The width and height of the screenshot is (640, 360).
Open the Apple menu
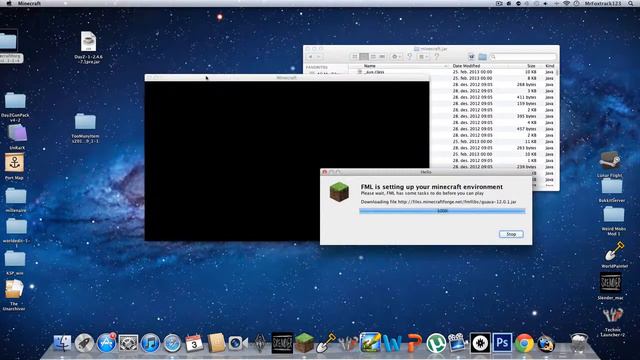coord(9,3)
